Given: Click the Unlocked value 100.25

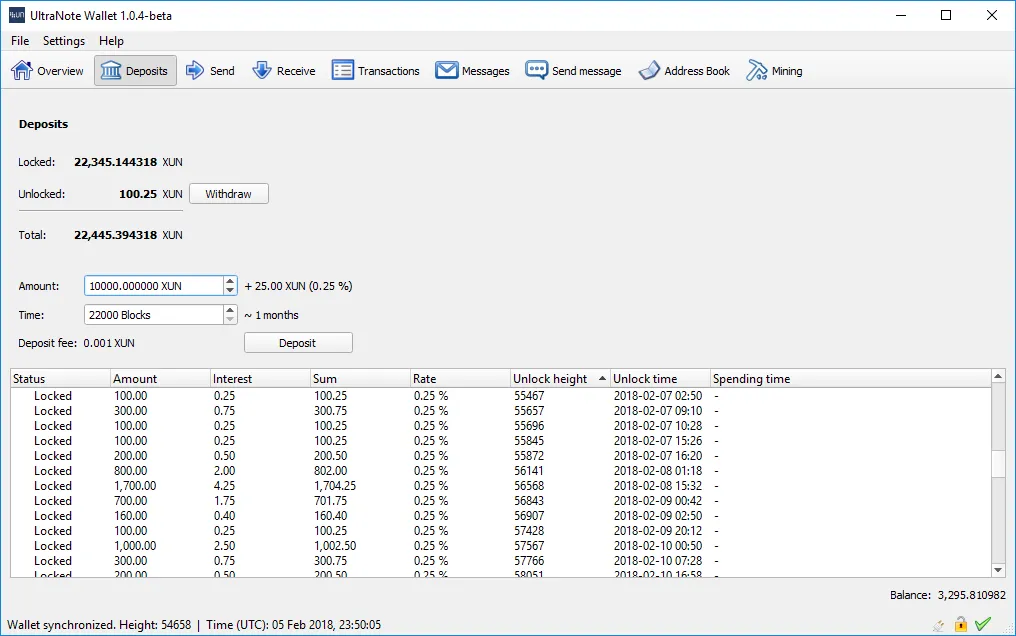Looking at the screenshot, I should pos(138,194).
